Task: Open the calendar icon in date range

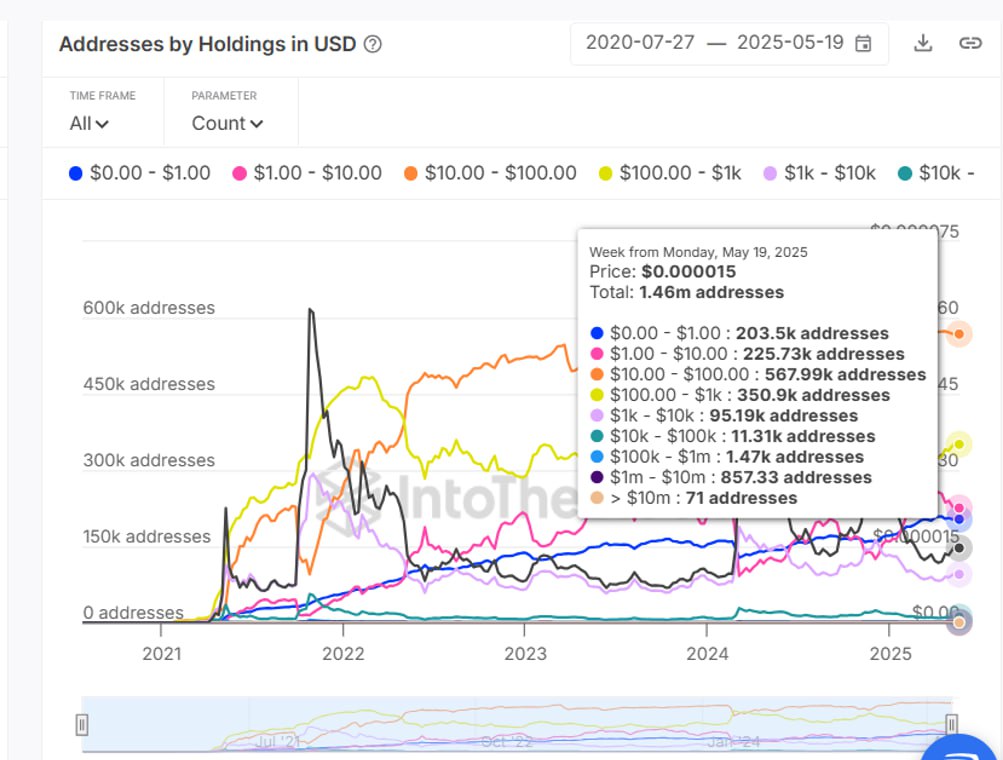Action: pyautogui.click(x=863, y=43)
